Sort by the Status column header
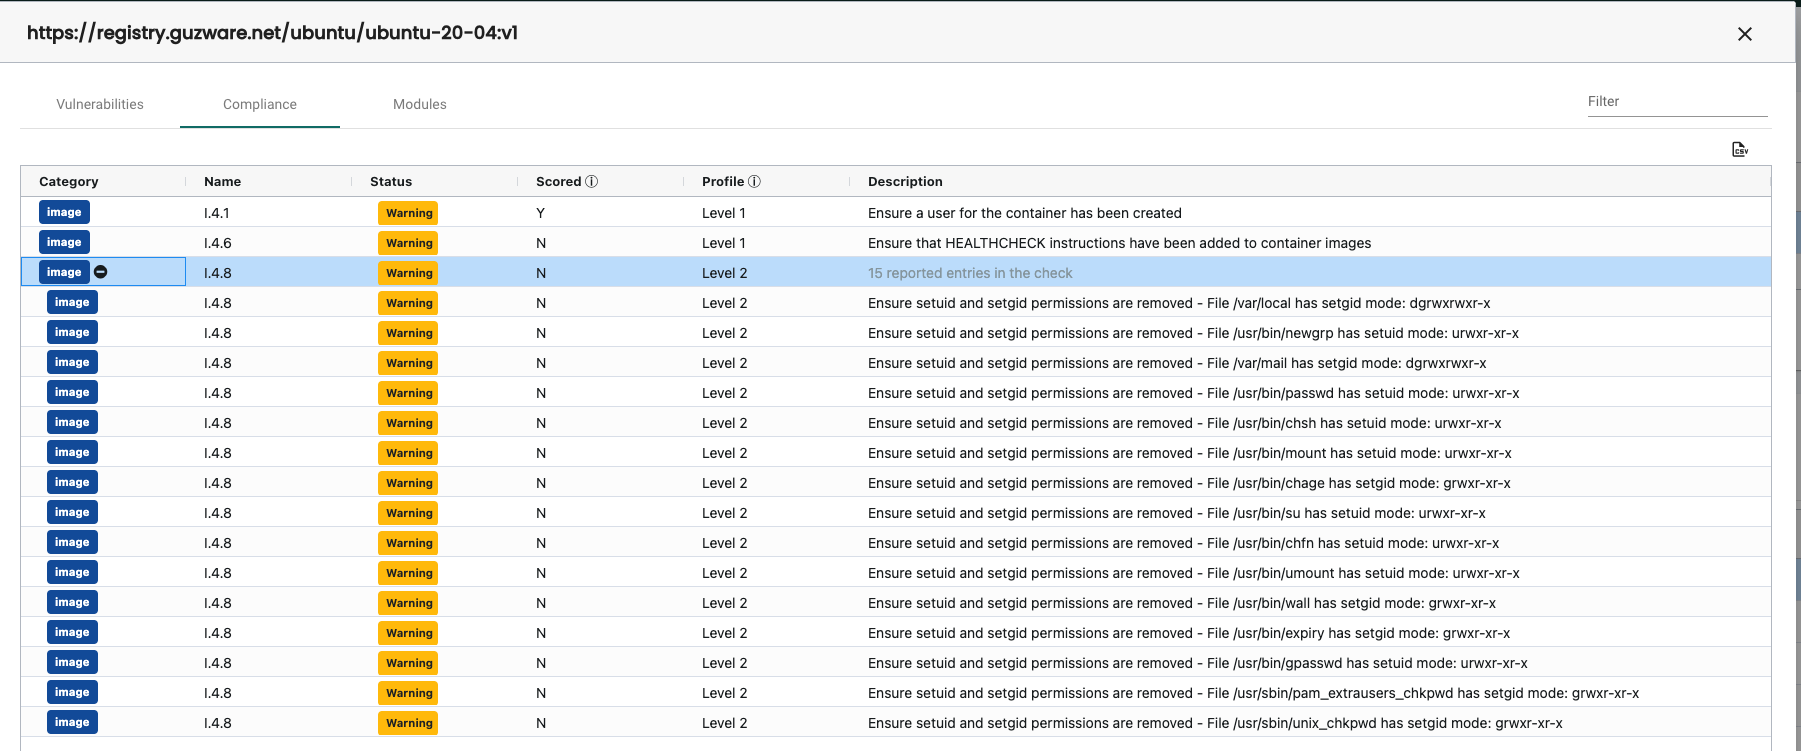 coord(391,181)
